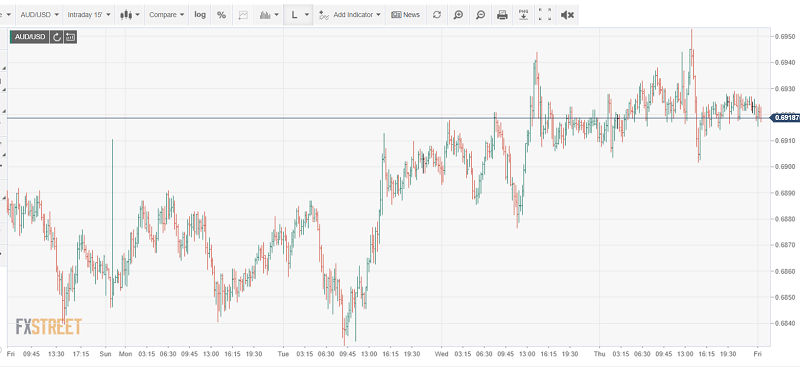Click the line chart overlay icon
The image size is (800, 371).
coord(243,15)
